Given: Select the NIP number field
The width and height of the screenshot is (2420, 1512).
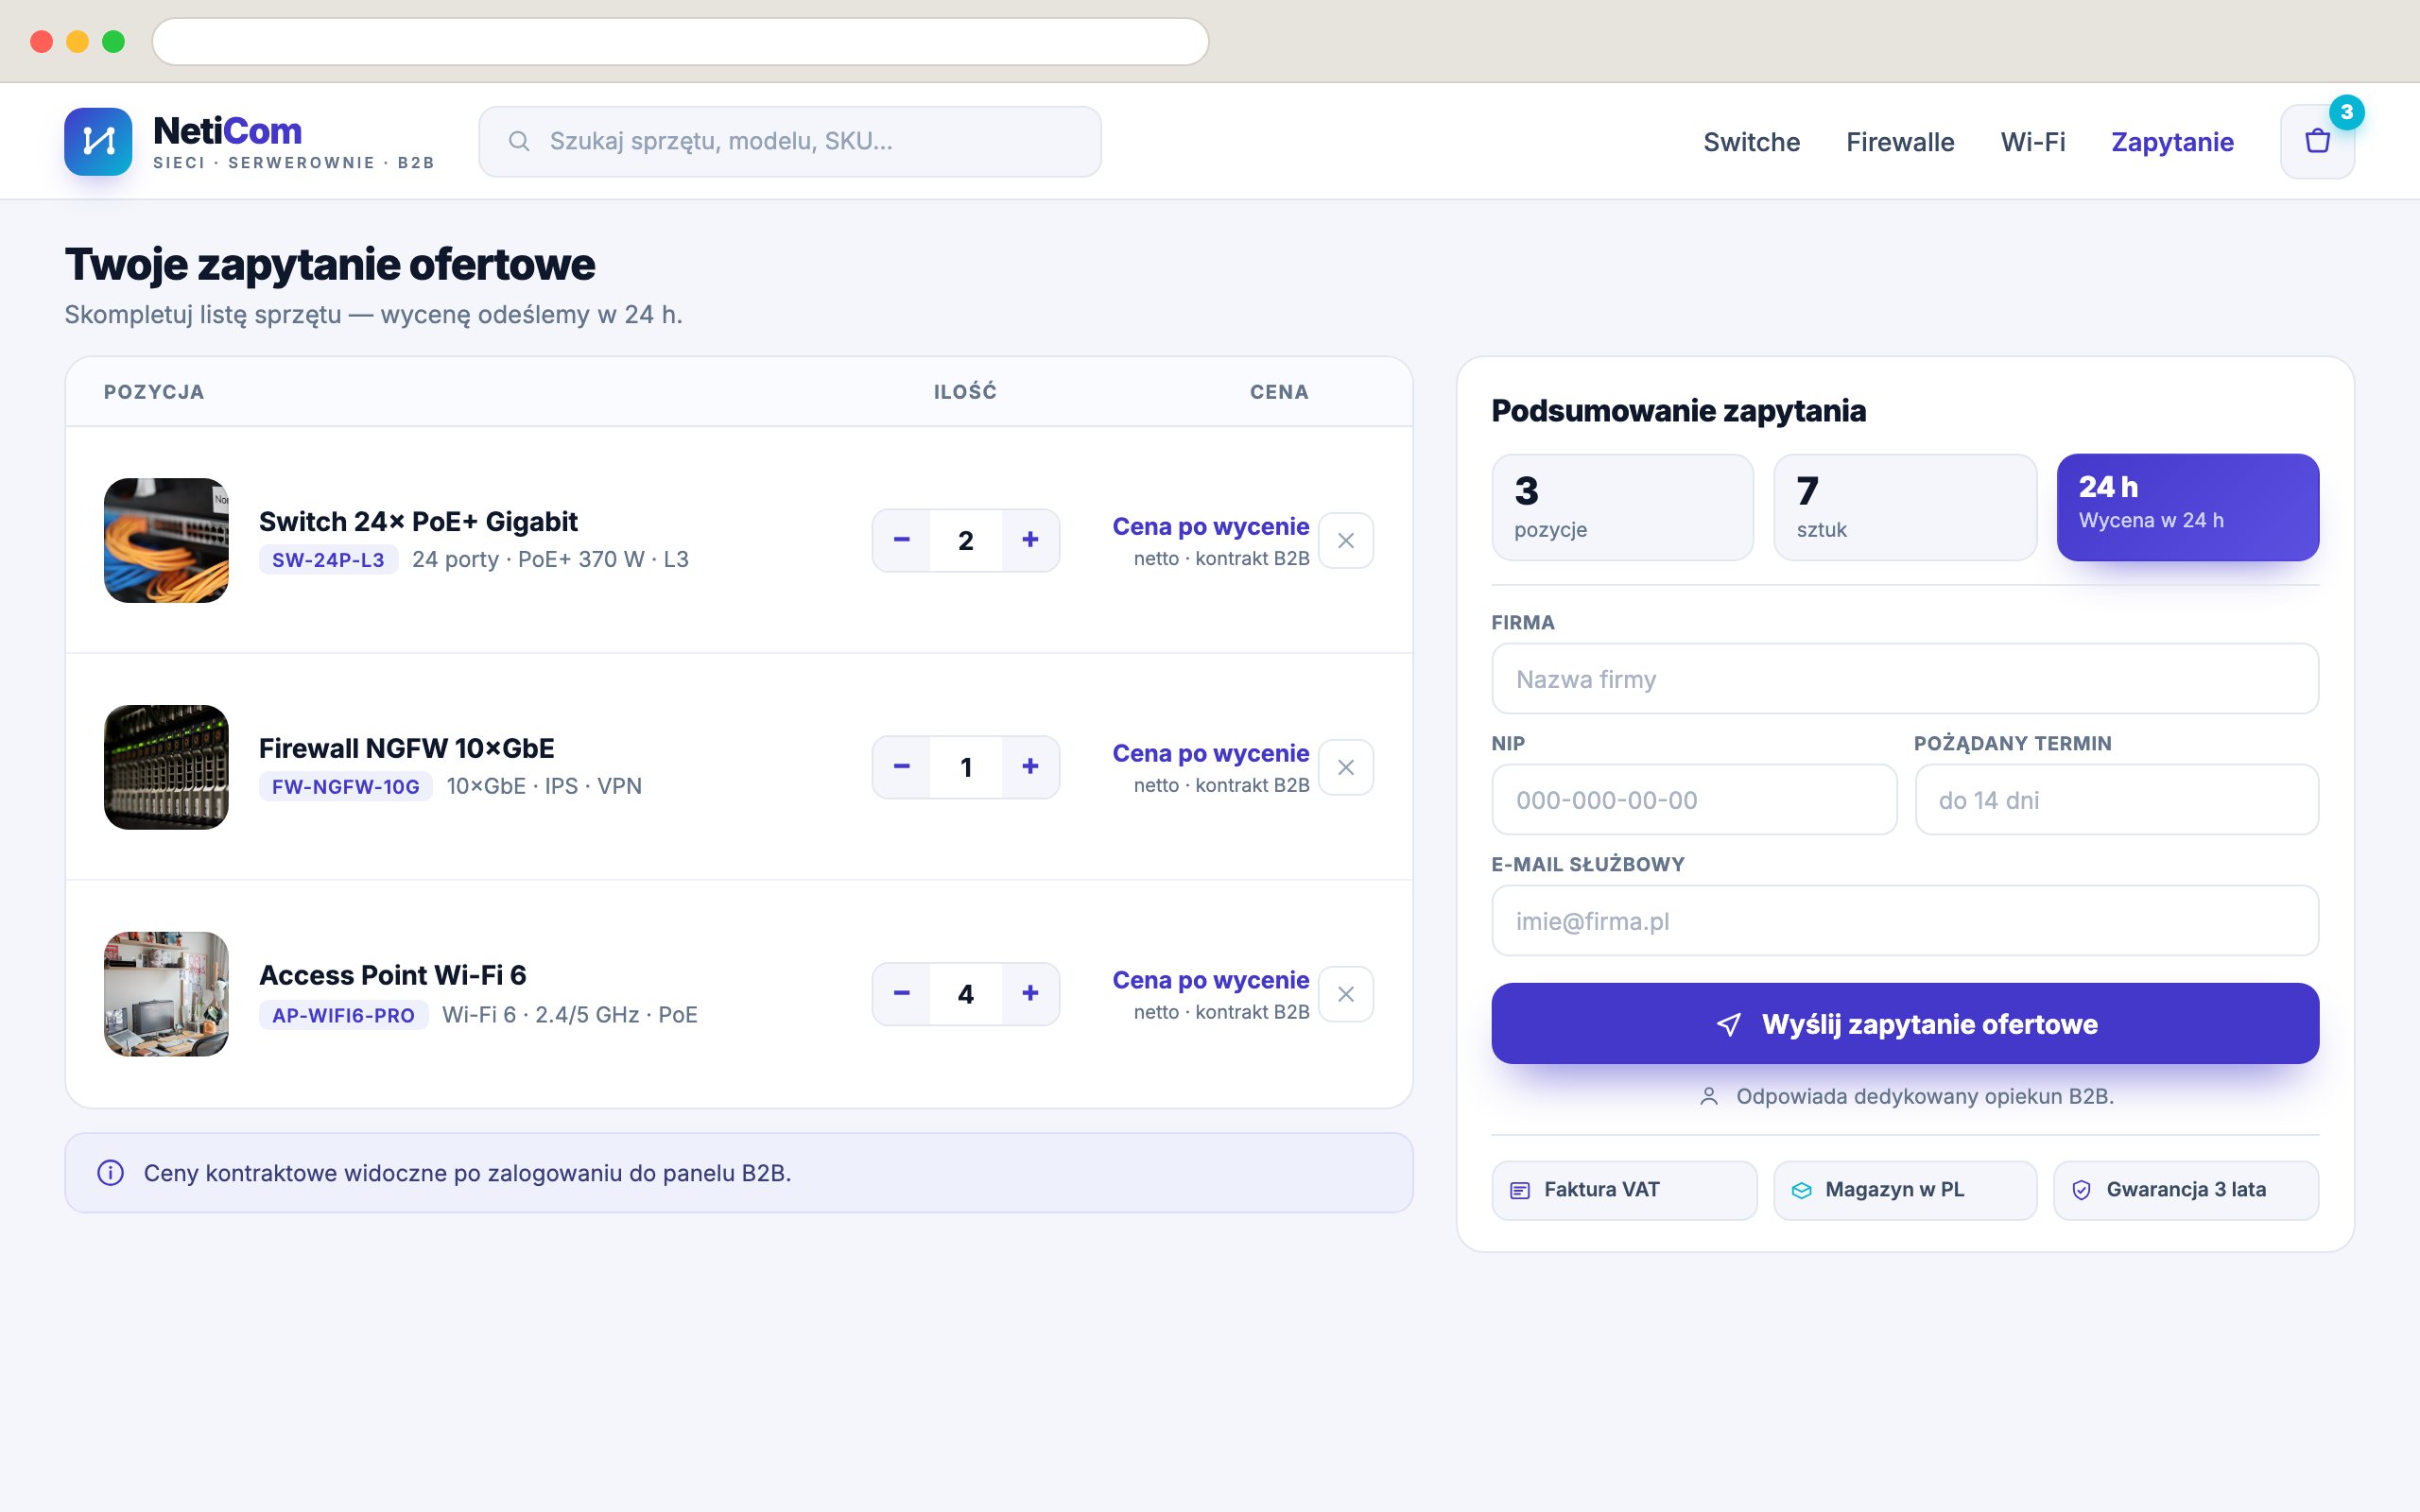Looking at the screenshot, I should [x=1694, y=800].
